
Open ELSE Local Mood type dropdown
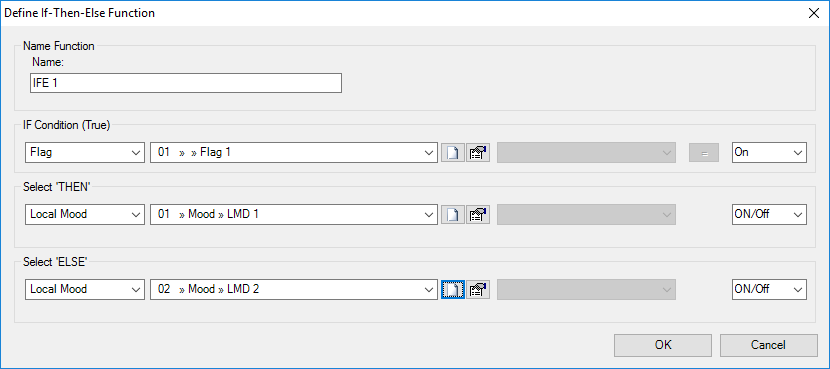click(x=85, y=290)
